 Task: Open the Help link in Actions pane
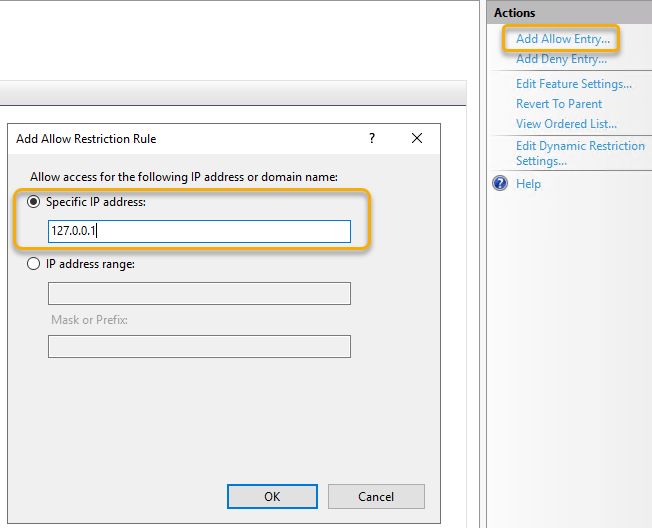(x=529, y=184)
